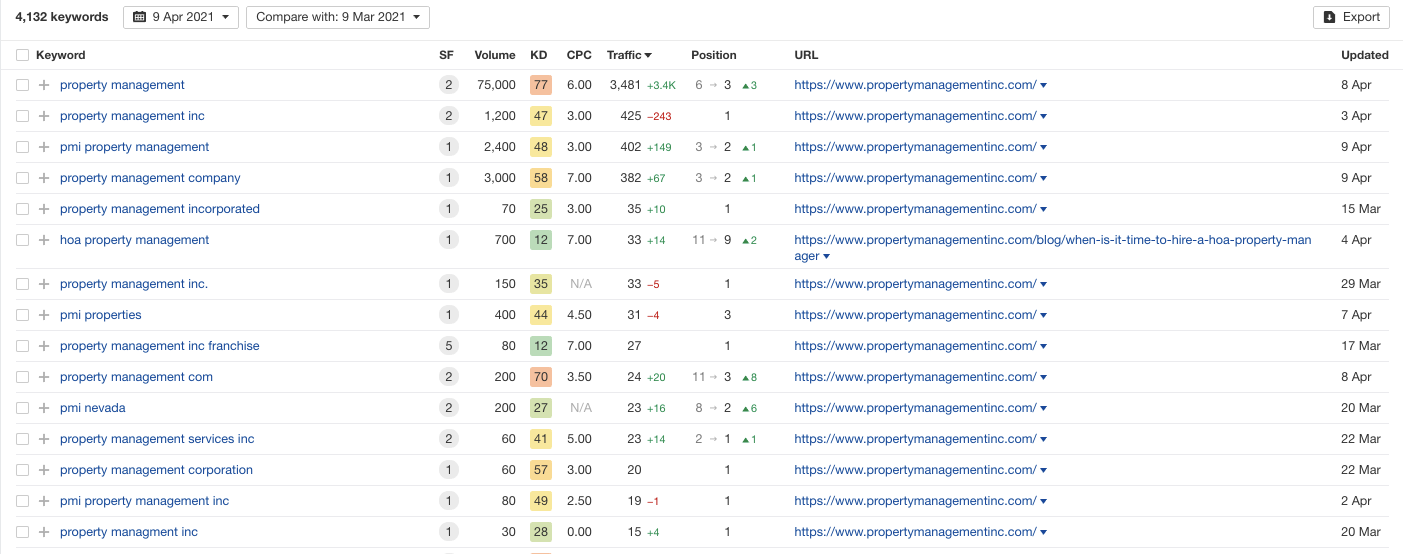The height and width of the screenshot is (554, 1403).
Task: Expand URL dropdown arrow for 'pmi properties' row
Action: point(1044,316)
